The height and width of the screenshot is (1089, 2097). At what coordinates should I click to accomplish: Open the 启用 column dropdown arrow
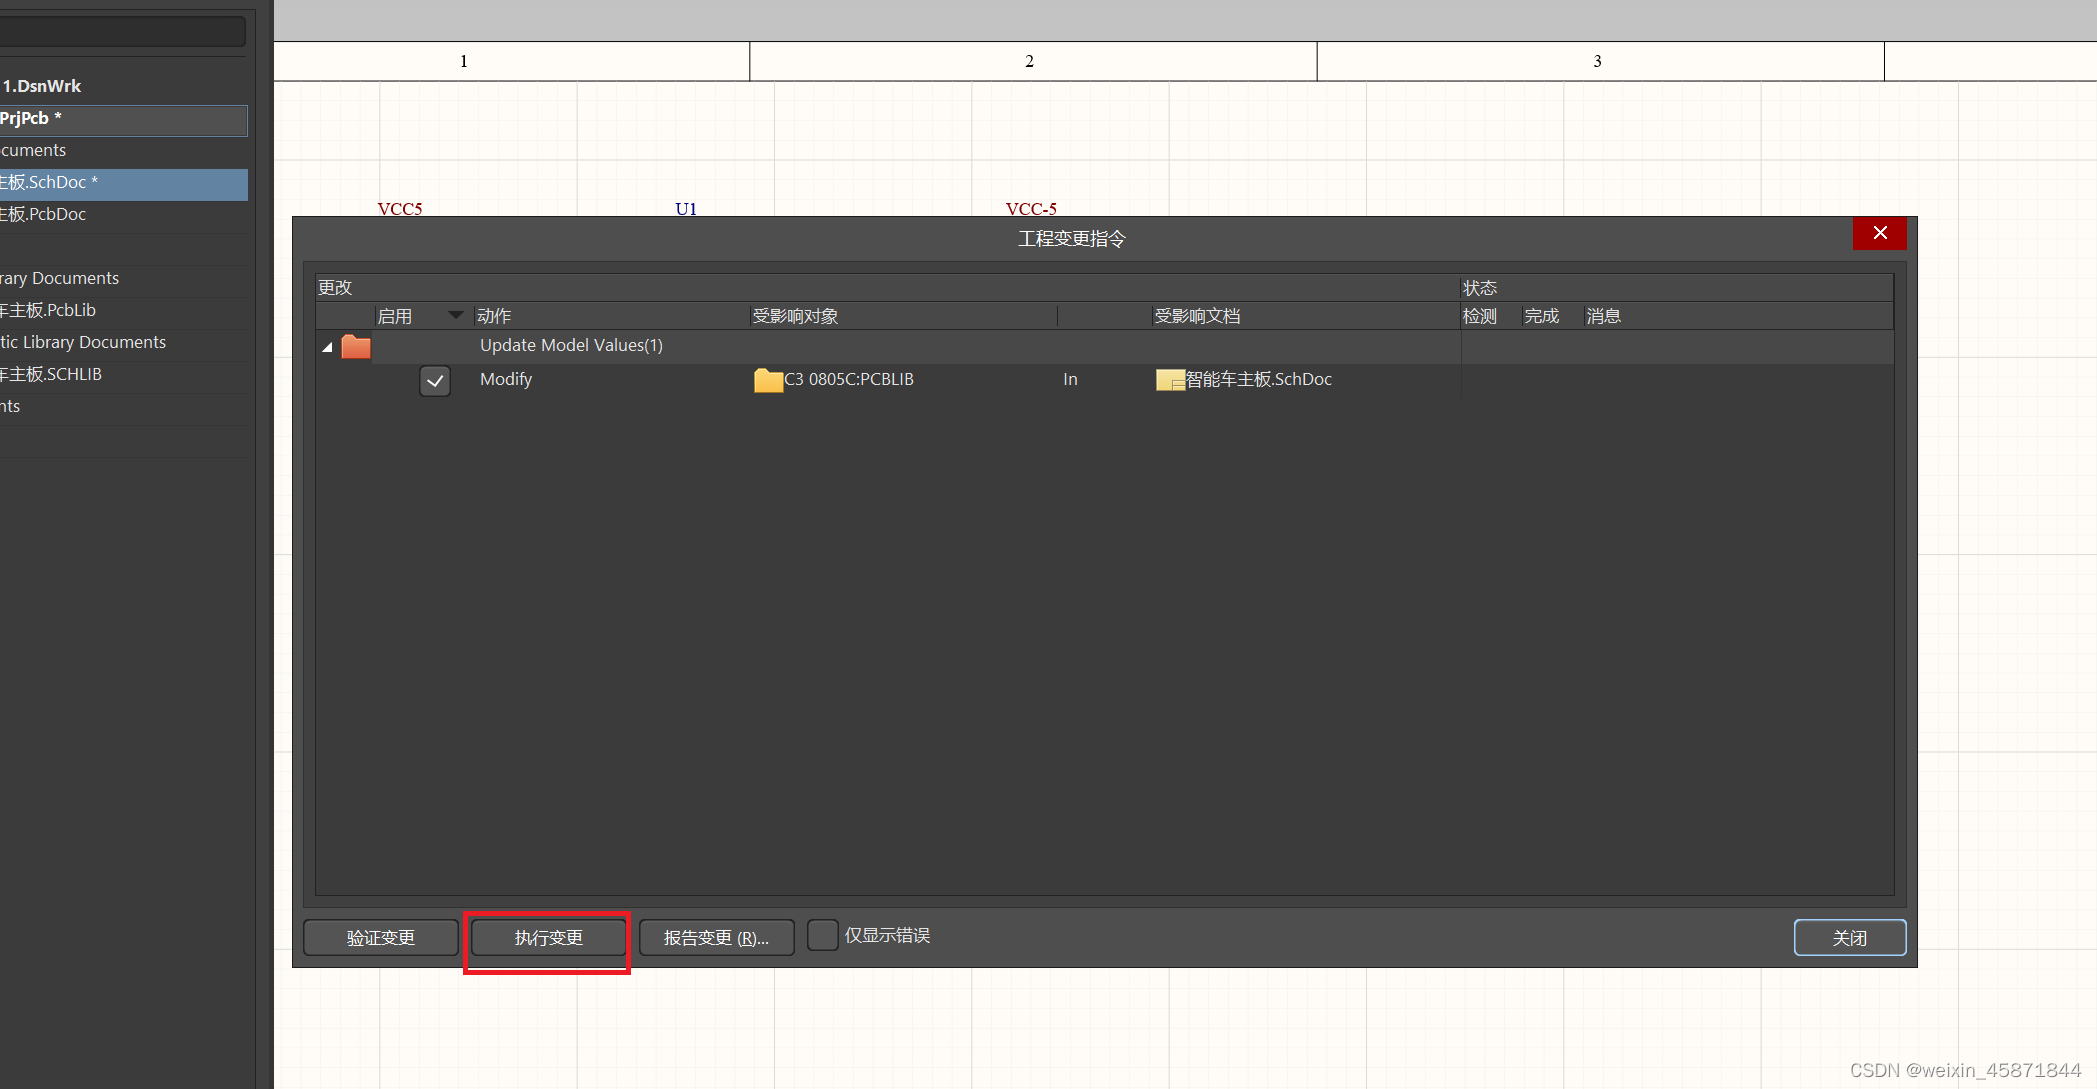[456, 315]
